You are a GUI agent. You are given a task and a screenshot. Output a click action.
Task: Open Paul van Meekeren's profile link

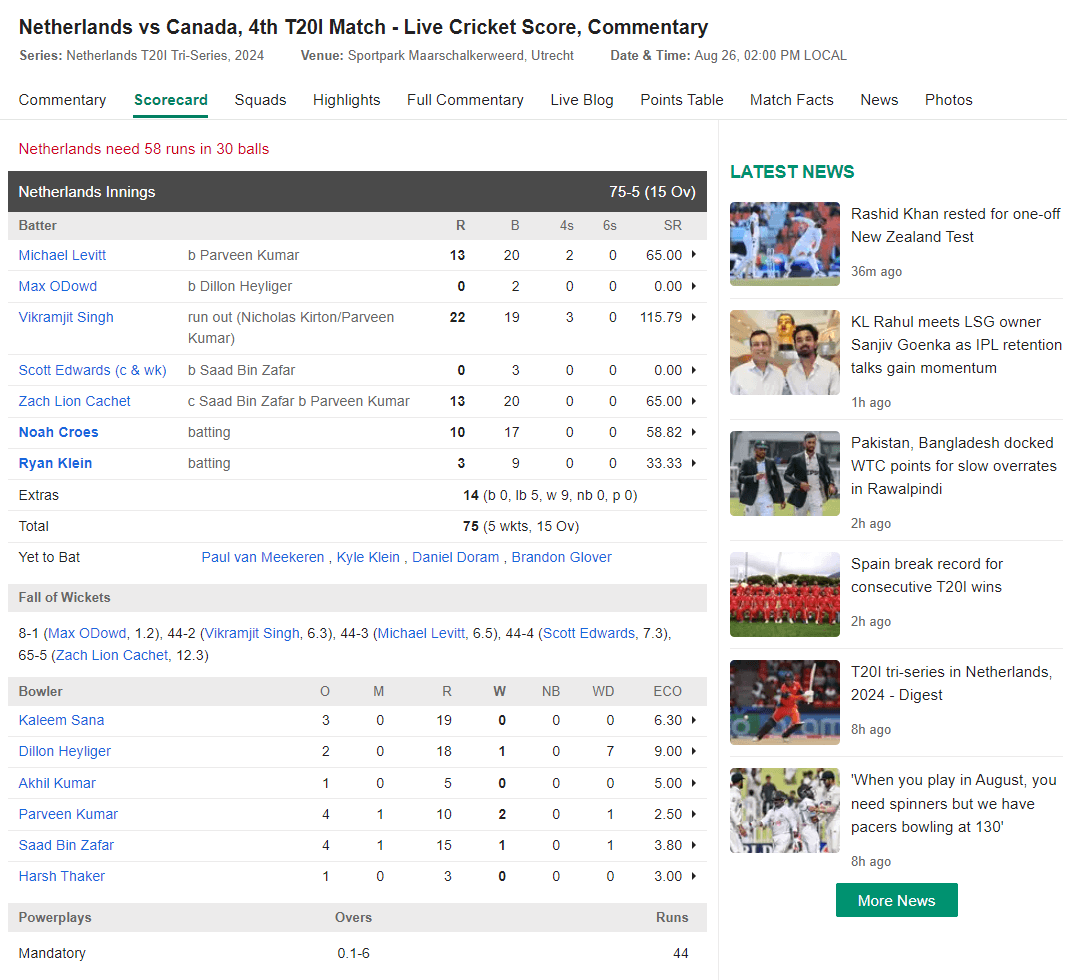pyautogui.click(x=262, y=557)
